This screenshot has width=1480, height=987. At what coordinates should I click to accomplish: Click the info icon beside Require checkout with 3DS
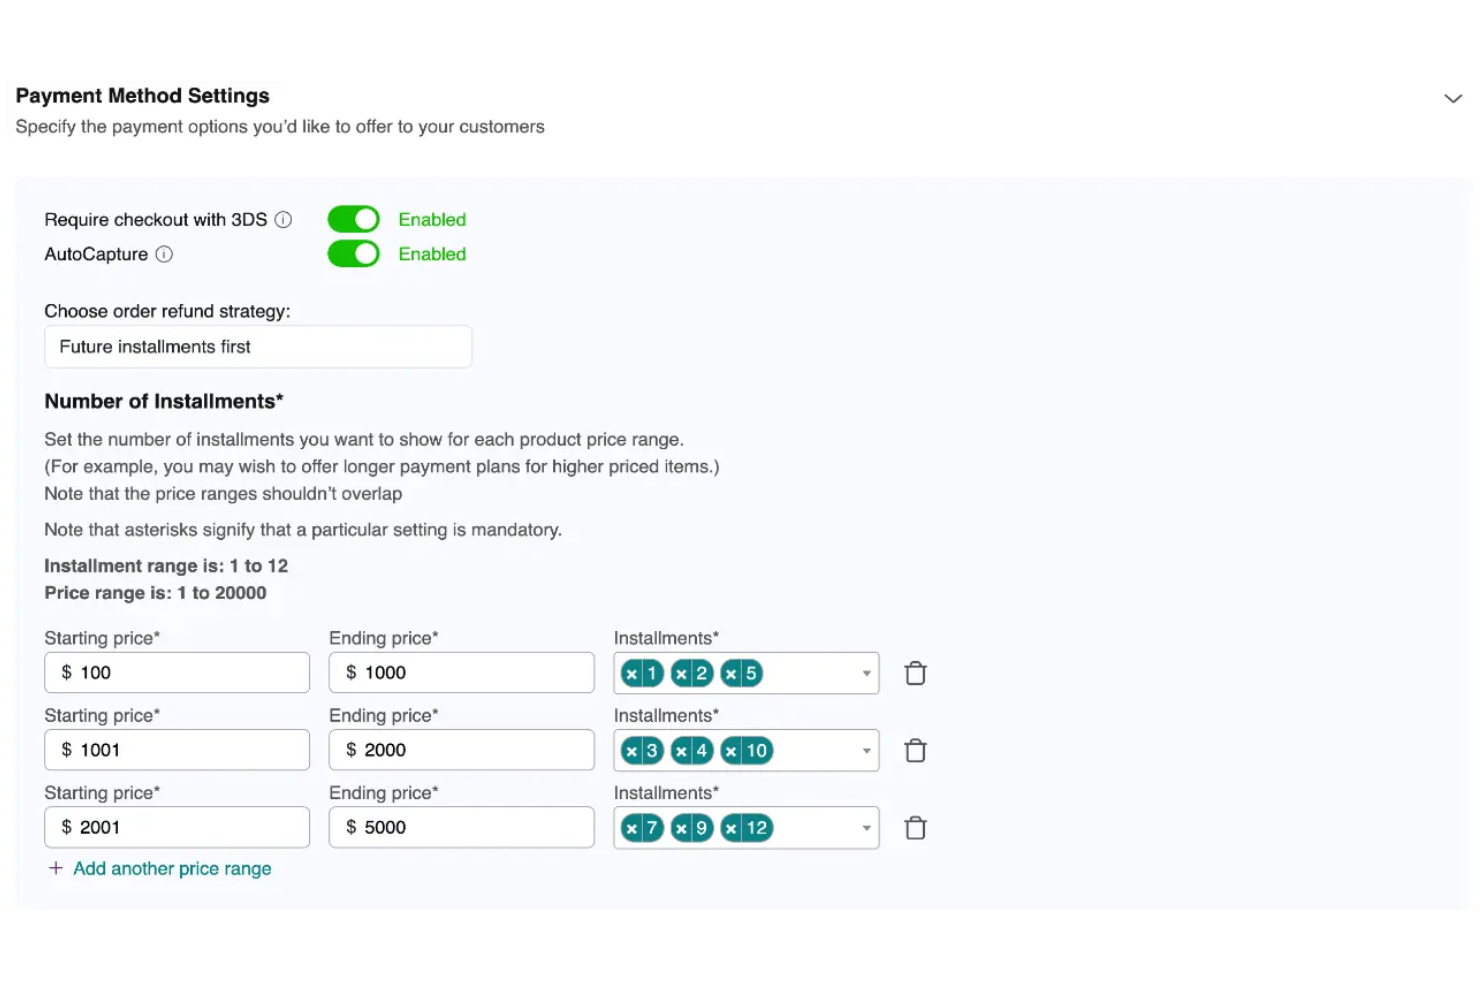coord(284,219)
